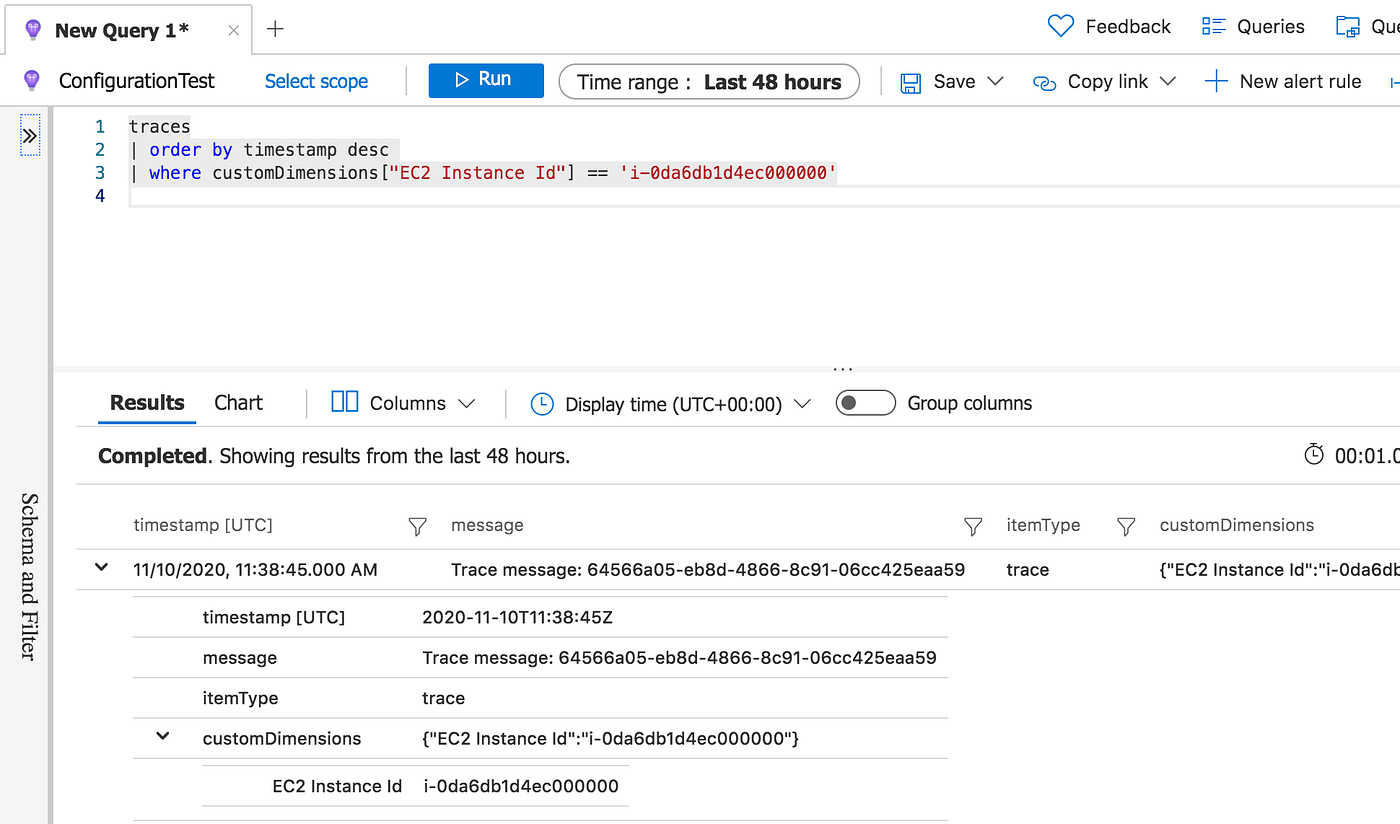The width and height of the screenshot is (1400, 824).
Task: Click the Select scope link
Action: click(x=316, y=81)
